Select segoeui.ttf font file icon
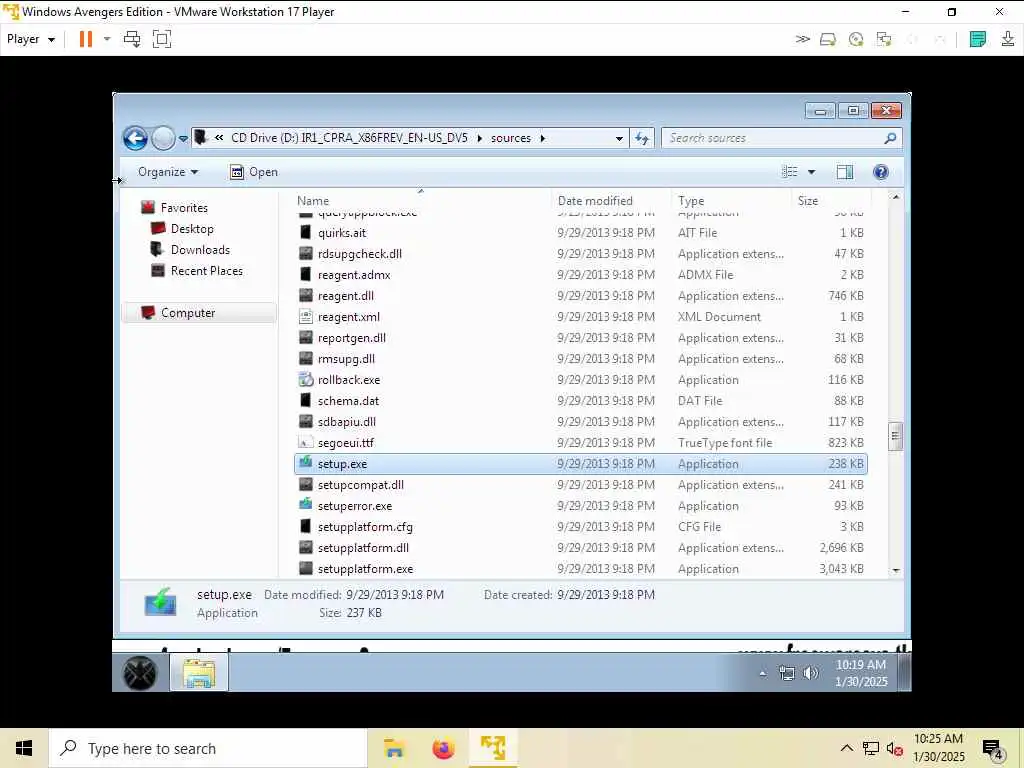 click(x=306, y=443)
